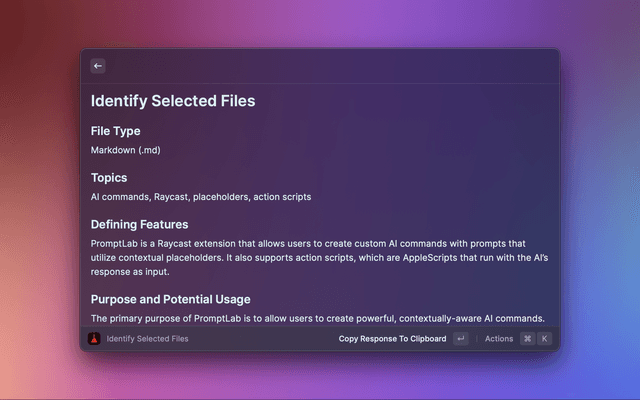
Task: Click the paragraph starting PromptLab is a Raycast
Action: tap(320, 258)
